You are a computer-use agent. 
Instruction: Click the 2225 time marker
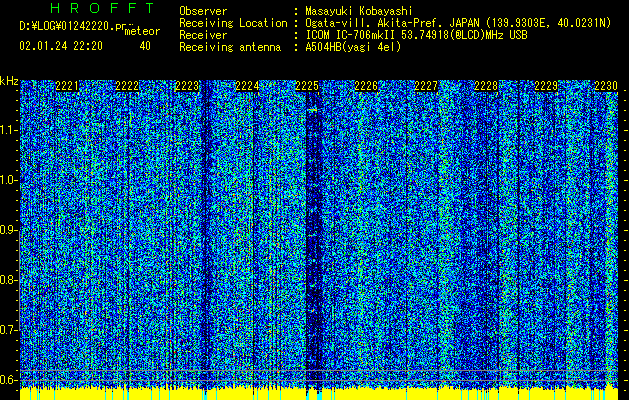(306, 86)
